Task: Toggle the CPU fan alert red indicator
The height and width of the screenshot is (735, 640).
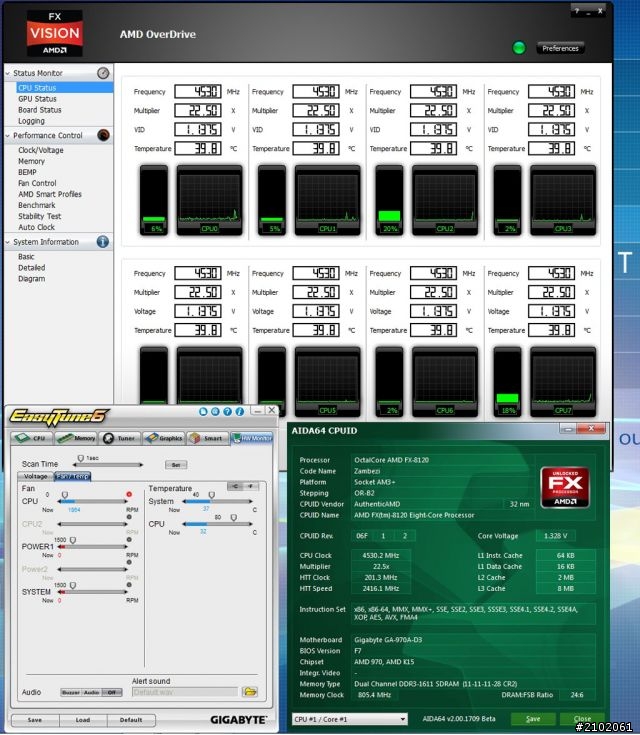Action: [x=129, y=494]
